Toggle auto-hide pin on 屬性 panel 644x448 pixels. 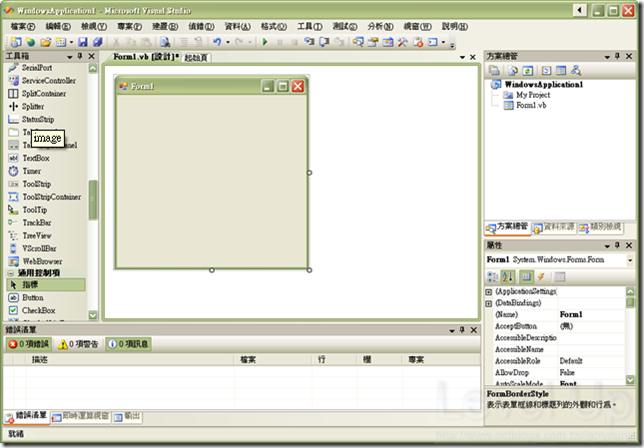pos(617,245)
